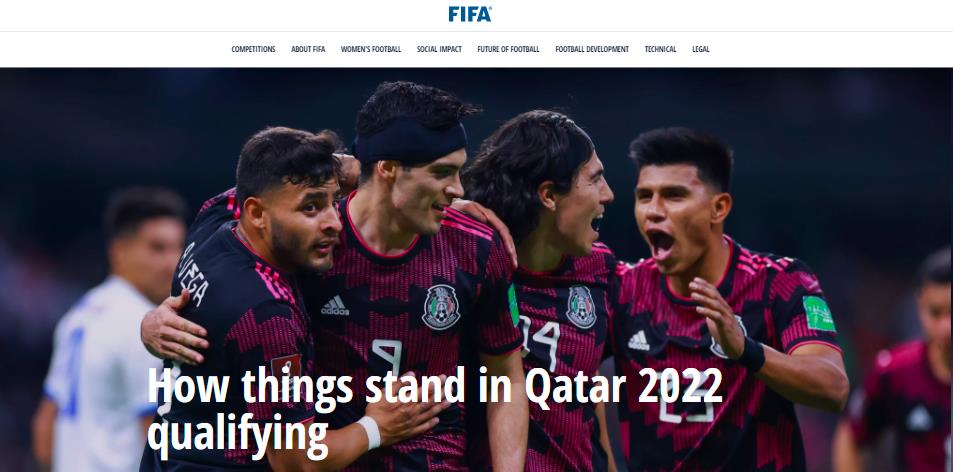Click the green sleeve badge on right player

[819, 313]
